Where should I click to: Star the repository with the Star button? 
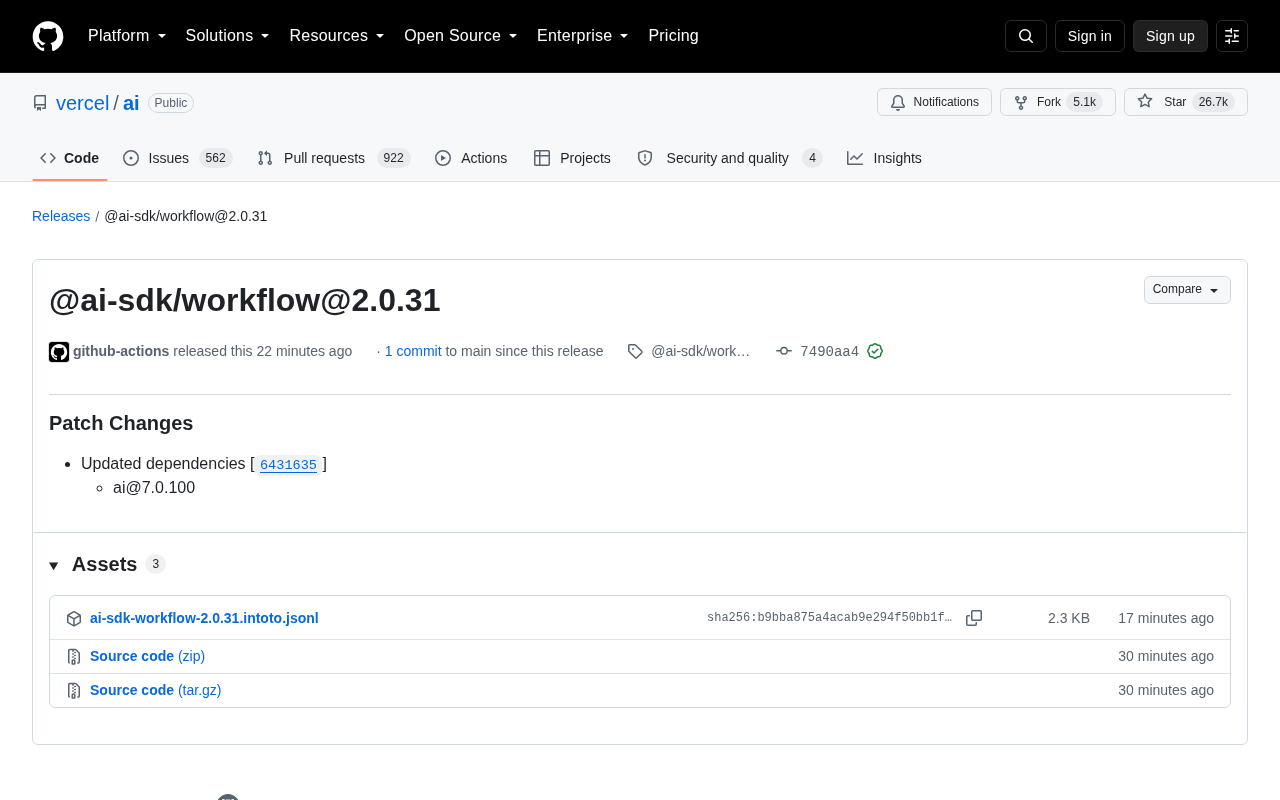coord(1186,102)
